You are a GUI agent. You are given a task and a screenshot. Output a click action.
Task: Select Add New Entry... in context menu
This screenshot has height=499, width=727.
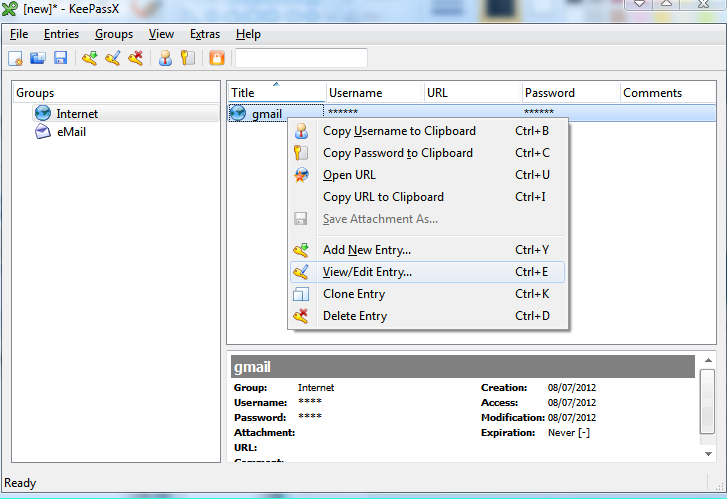427,250
